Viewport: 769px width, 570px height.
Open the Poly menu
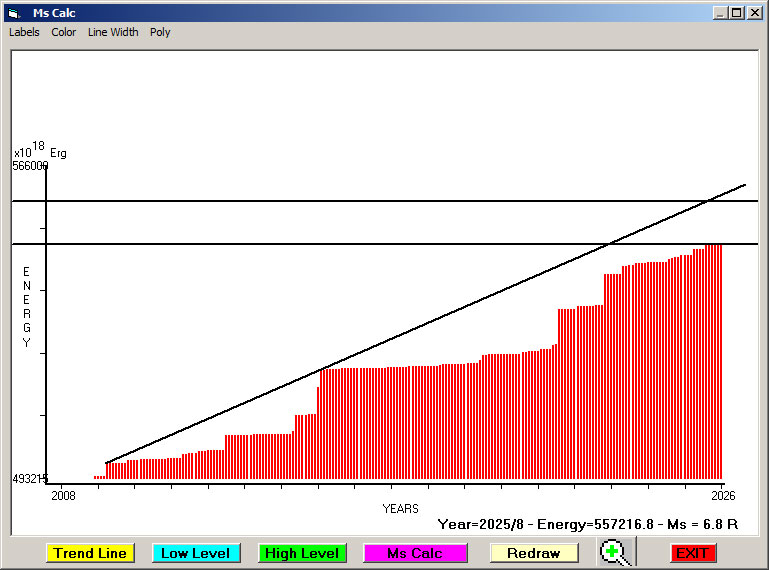(160, 32)
